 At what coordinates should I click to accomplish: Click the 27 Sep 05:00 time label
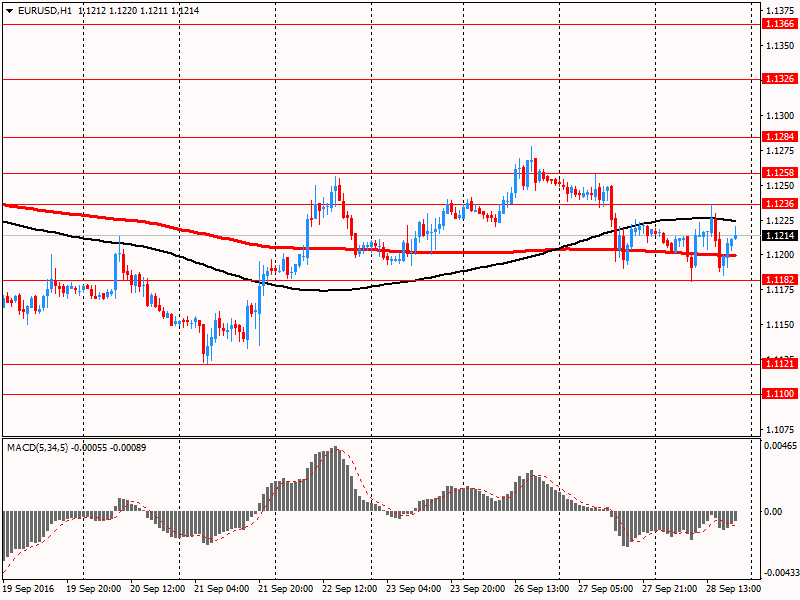pos(606,589)
